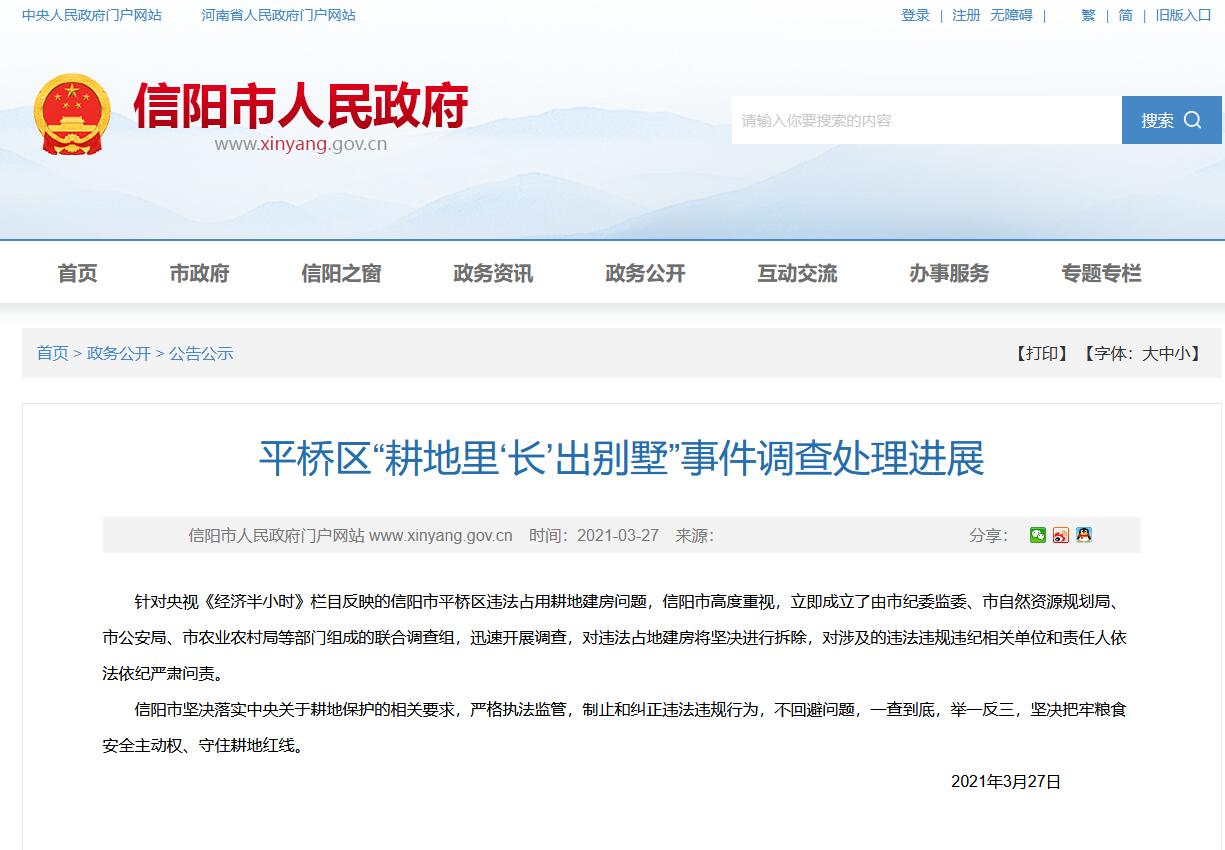Click 公告公示 in the breadcrumb

click(x=201, y=353)
